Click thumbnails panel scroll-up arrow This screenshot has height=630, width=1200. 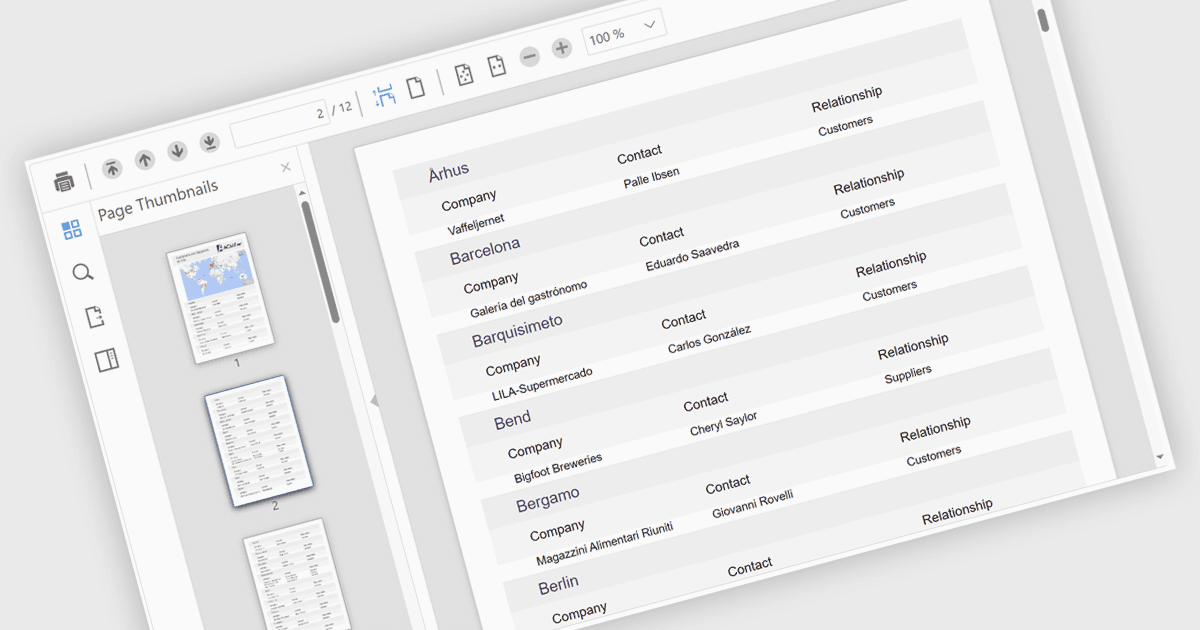tap(302, 192)
